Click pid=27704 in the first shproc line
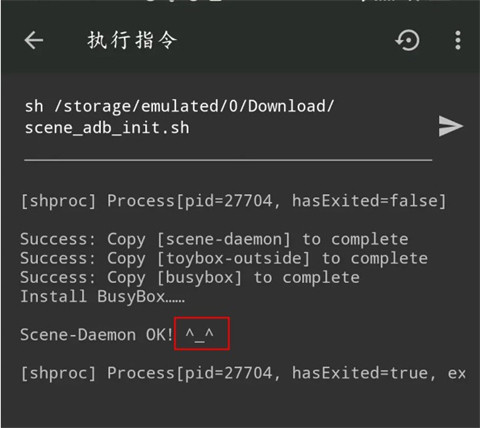 coord(228,201)
